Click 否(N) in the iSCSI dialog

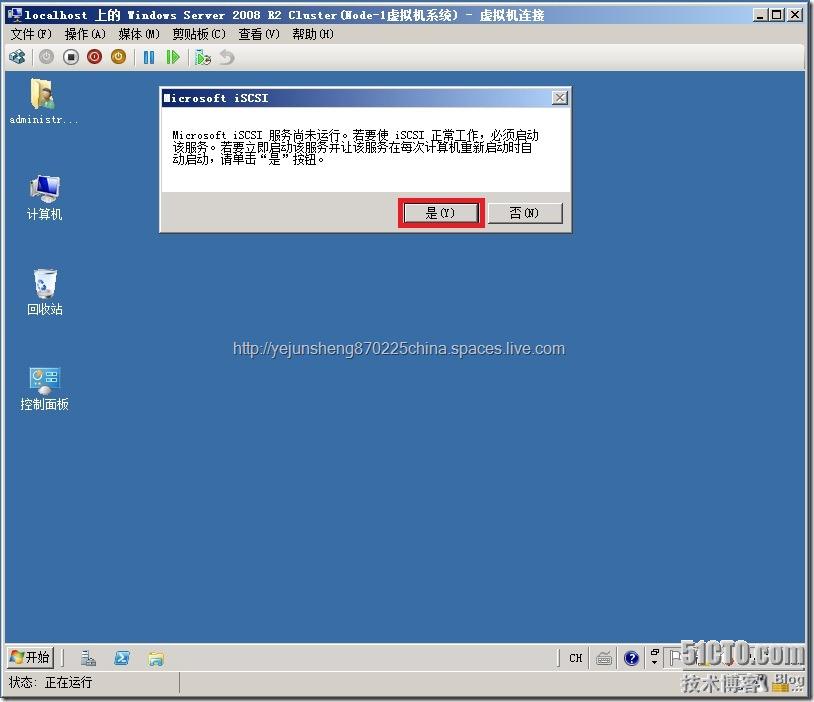pyautogui.click(x=525, y=213)
